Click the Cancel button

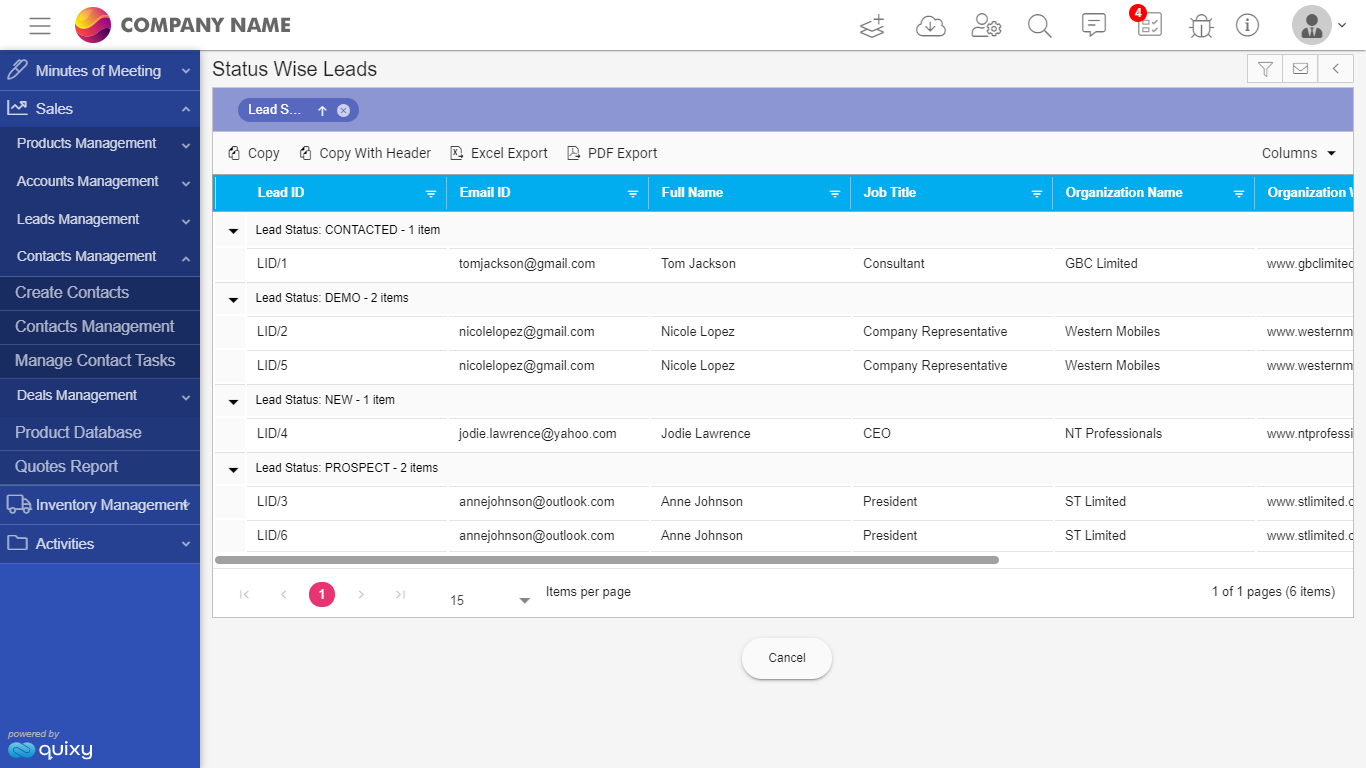pyautogui.click(x=786, y=658)
